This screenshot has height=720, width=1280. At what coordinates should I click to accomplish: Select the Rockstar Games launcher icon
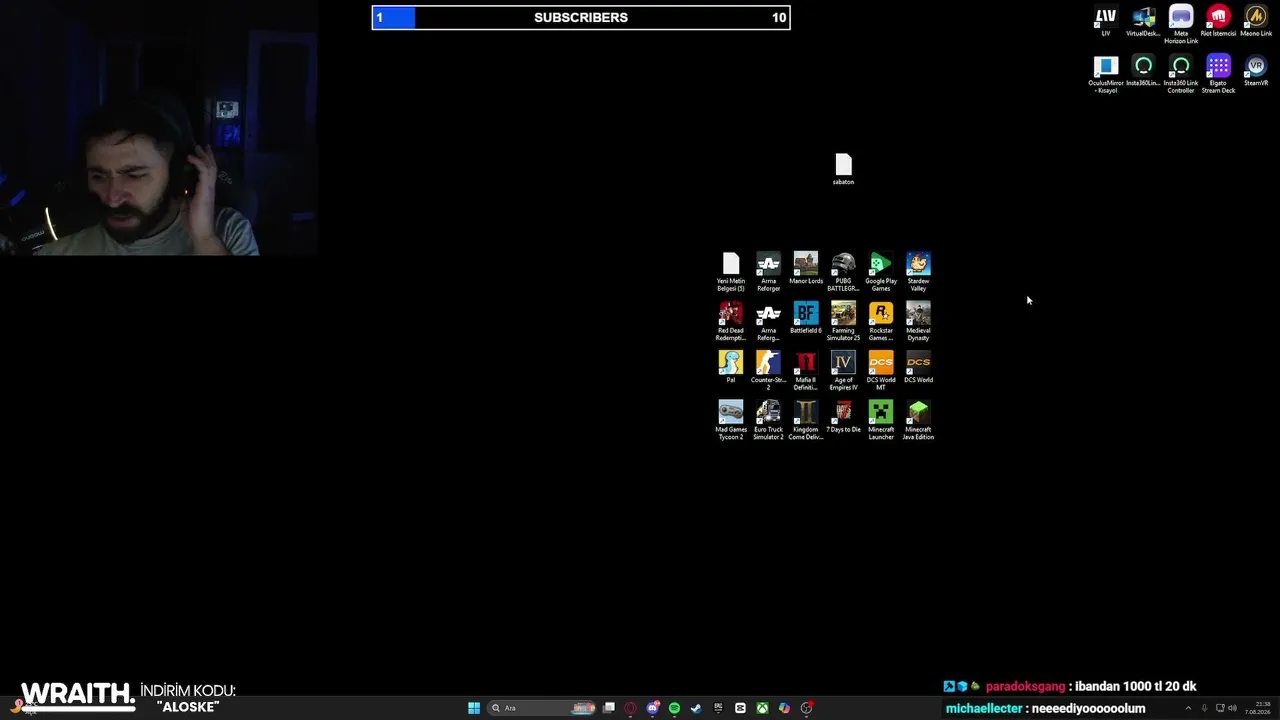pos(881,322)
